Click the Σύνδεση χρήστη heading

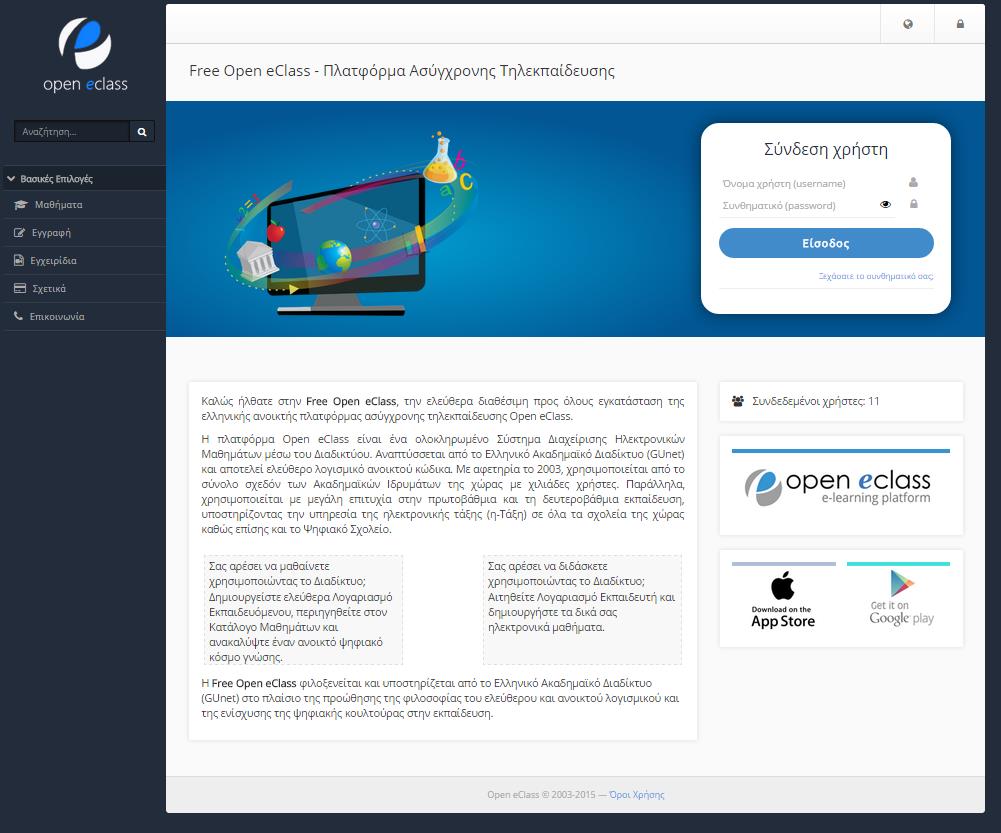coord(826,149)
